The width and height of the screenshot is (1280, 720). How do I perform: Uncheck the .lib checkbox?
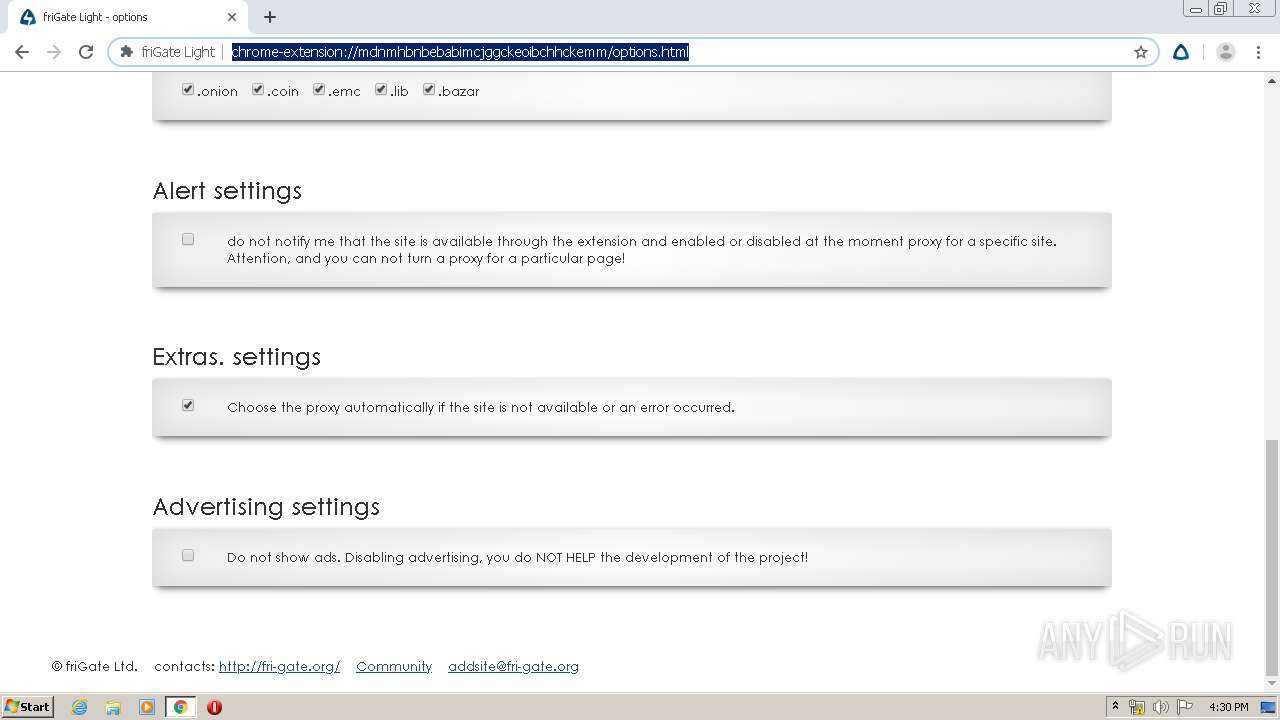click(x=381, y=89)
